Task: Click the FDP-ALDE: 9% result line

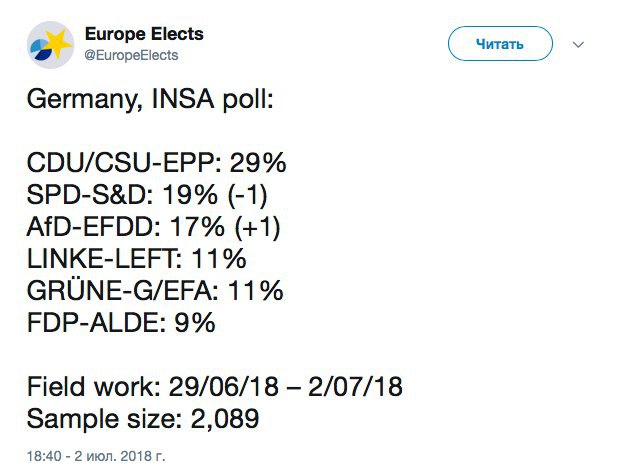Action: point(121,323)
